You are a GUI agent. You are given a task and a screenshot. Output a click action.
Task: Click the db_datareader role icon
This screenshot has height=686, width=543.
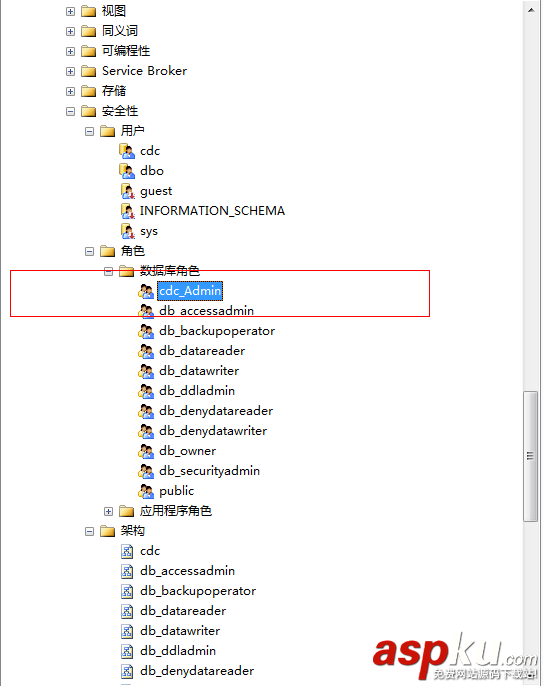pyautogui.click(x=146, y=351)
